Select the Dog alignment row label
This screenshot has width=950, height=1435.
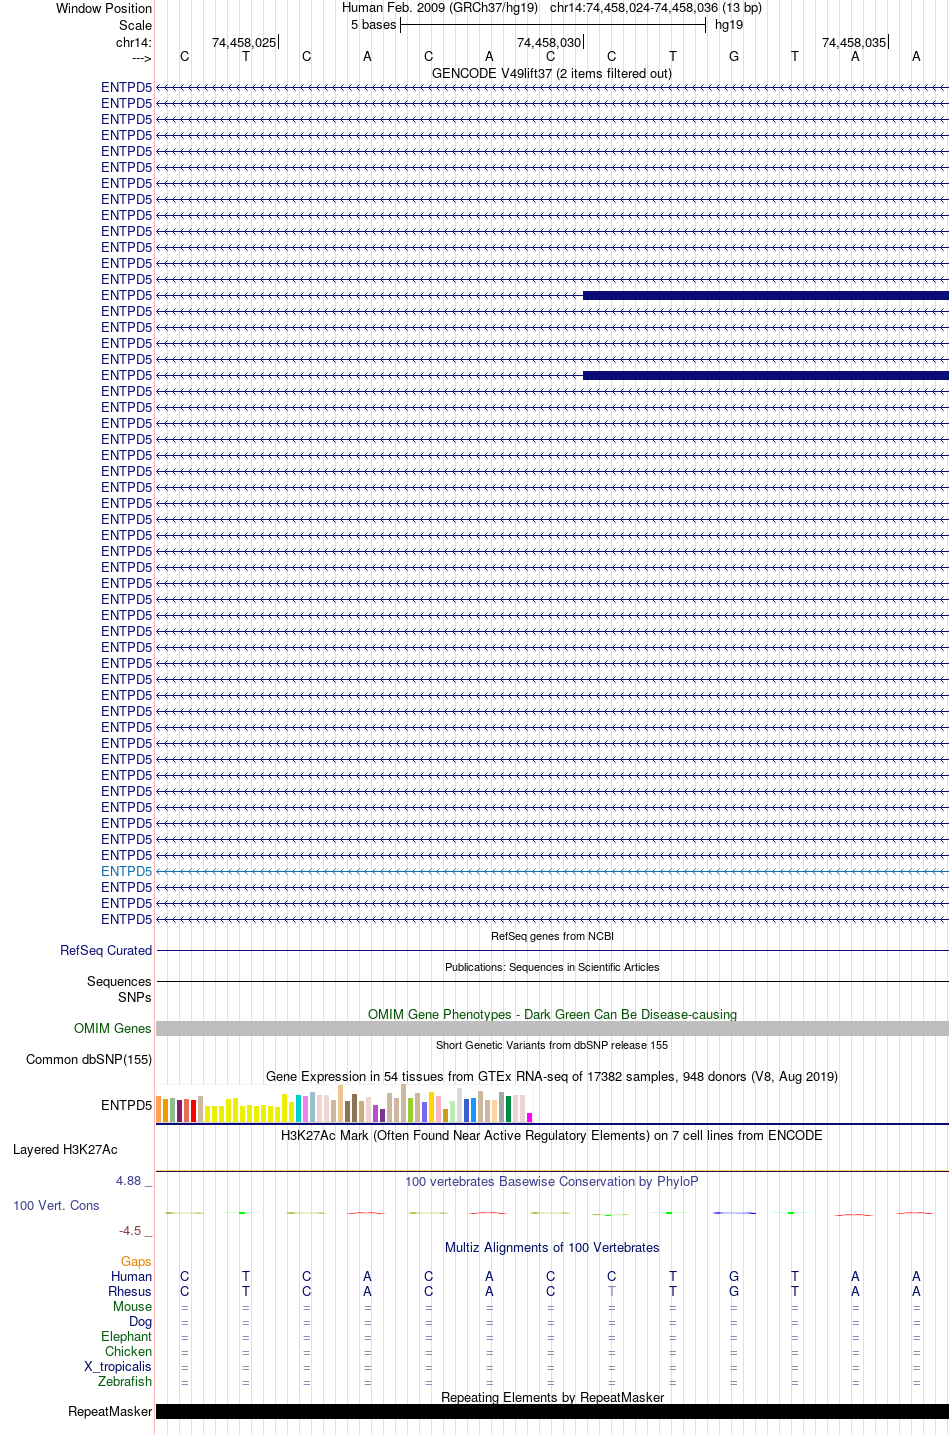click(141, 1321)
